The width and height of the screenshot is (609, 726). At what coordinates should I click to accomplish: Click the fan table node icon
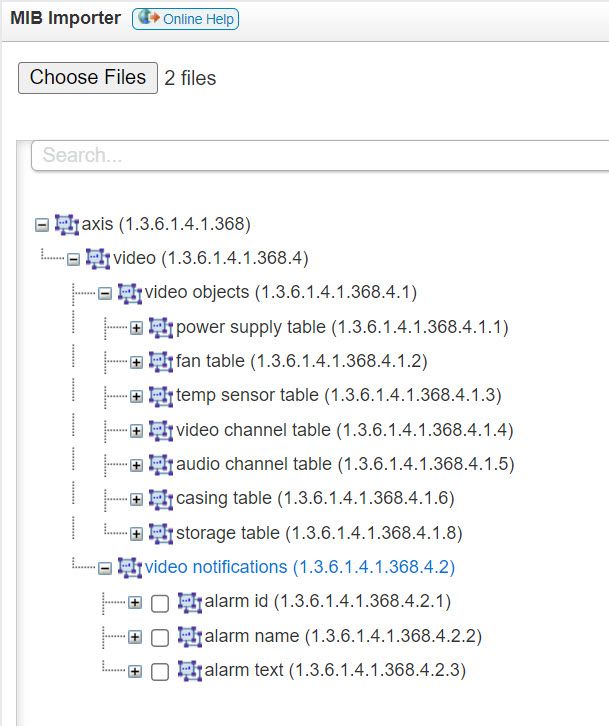point(161,361)
